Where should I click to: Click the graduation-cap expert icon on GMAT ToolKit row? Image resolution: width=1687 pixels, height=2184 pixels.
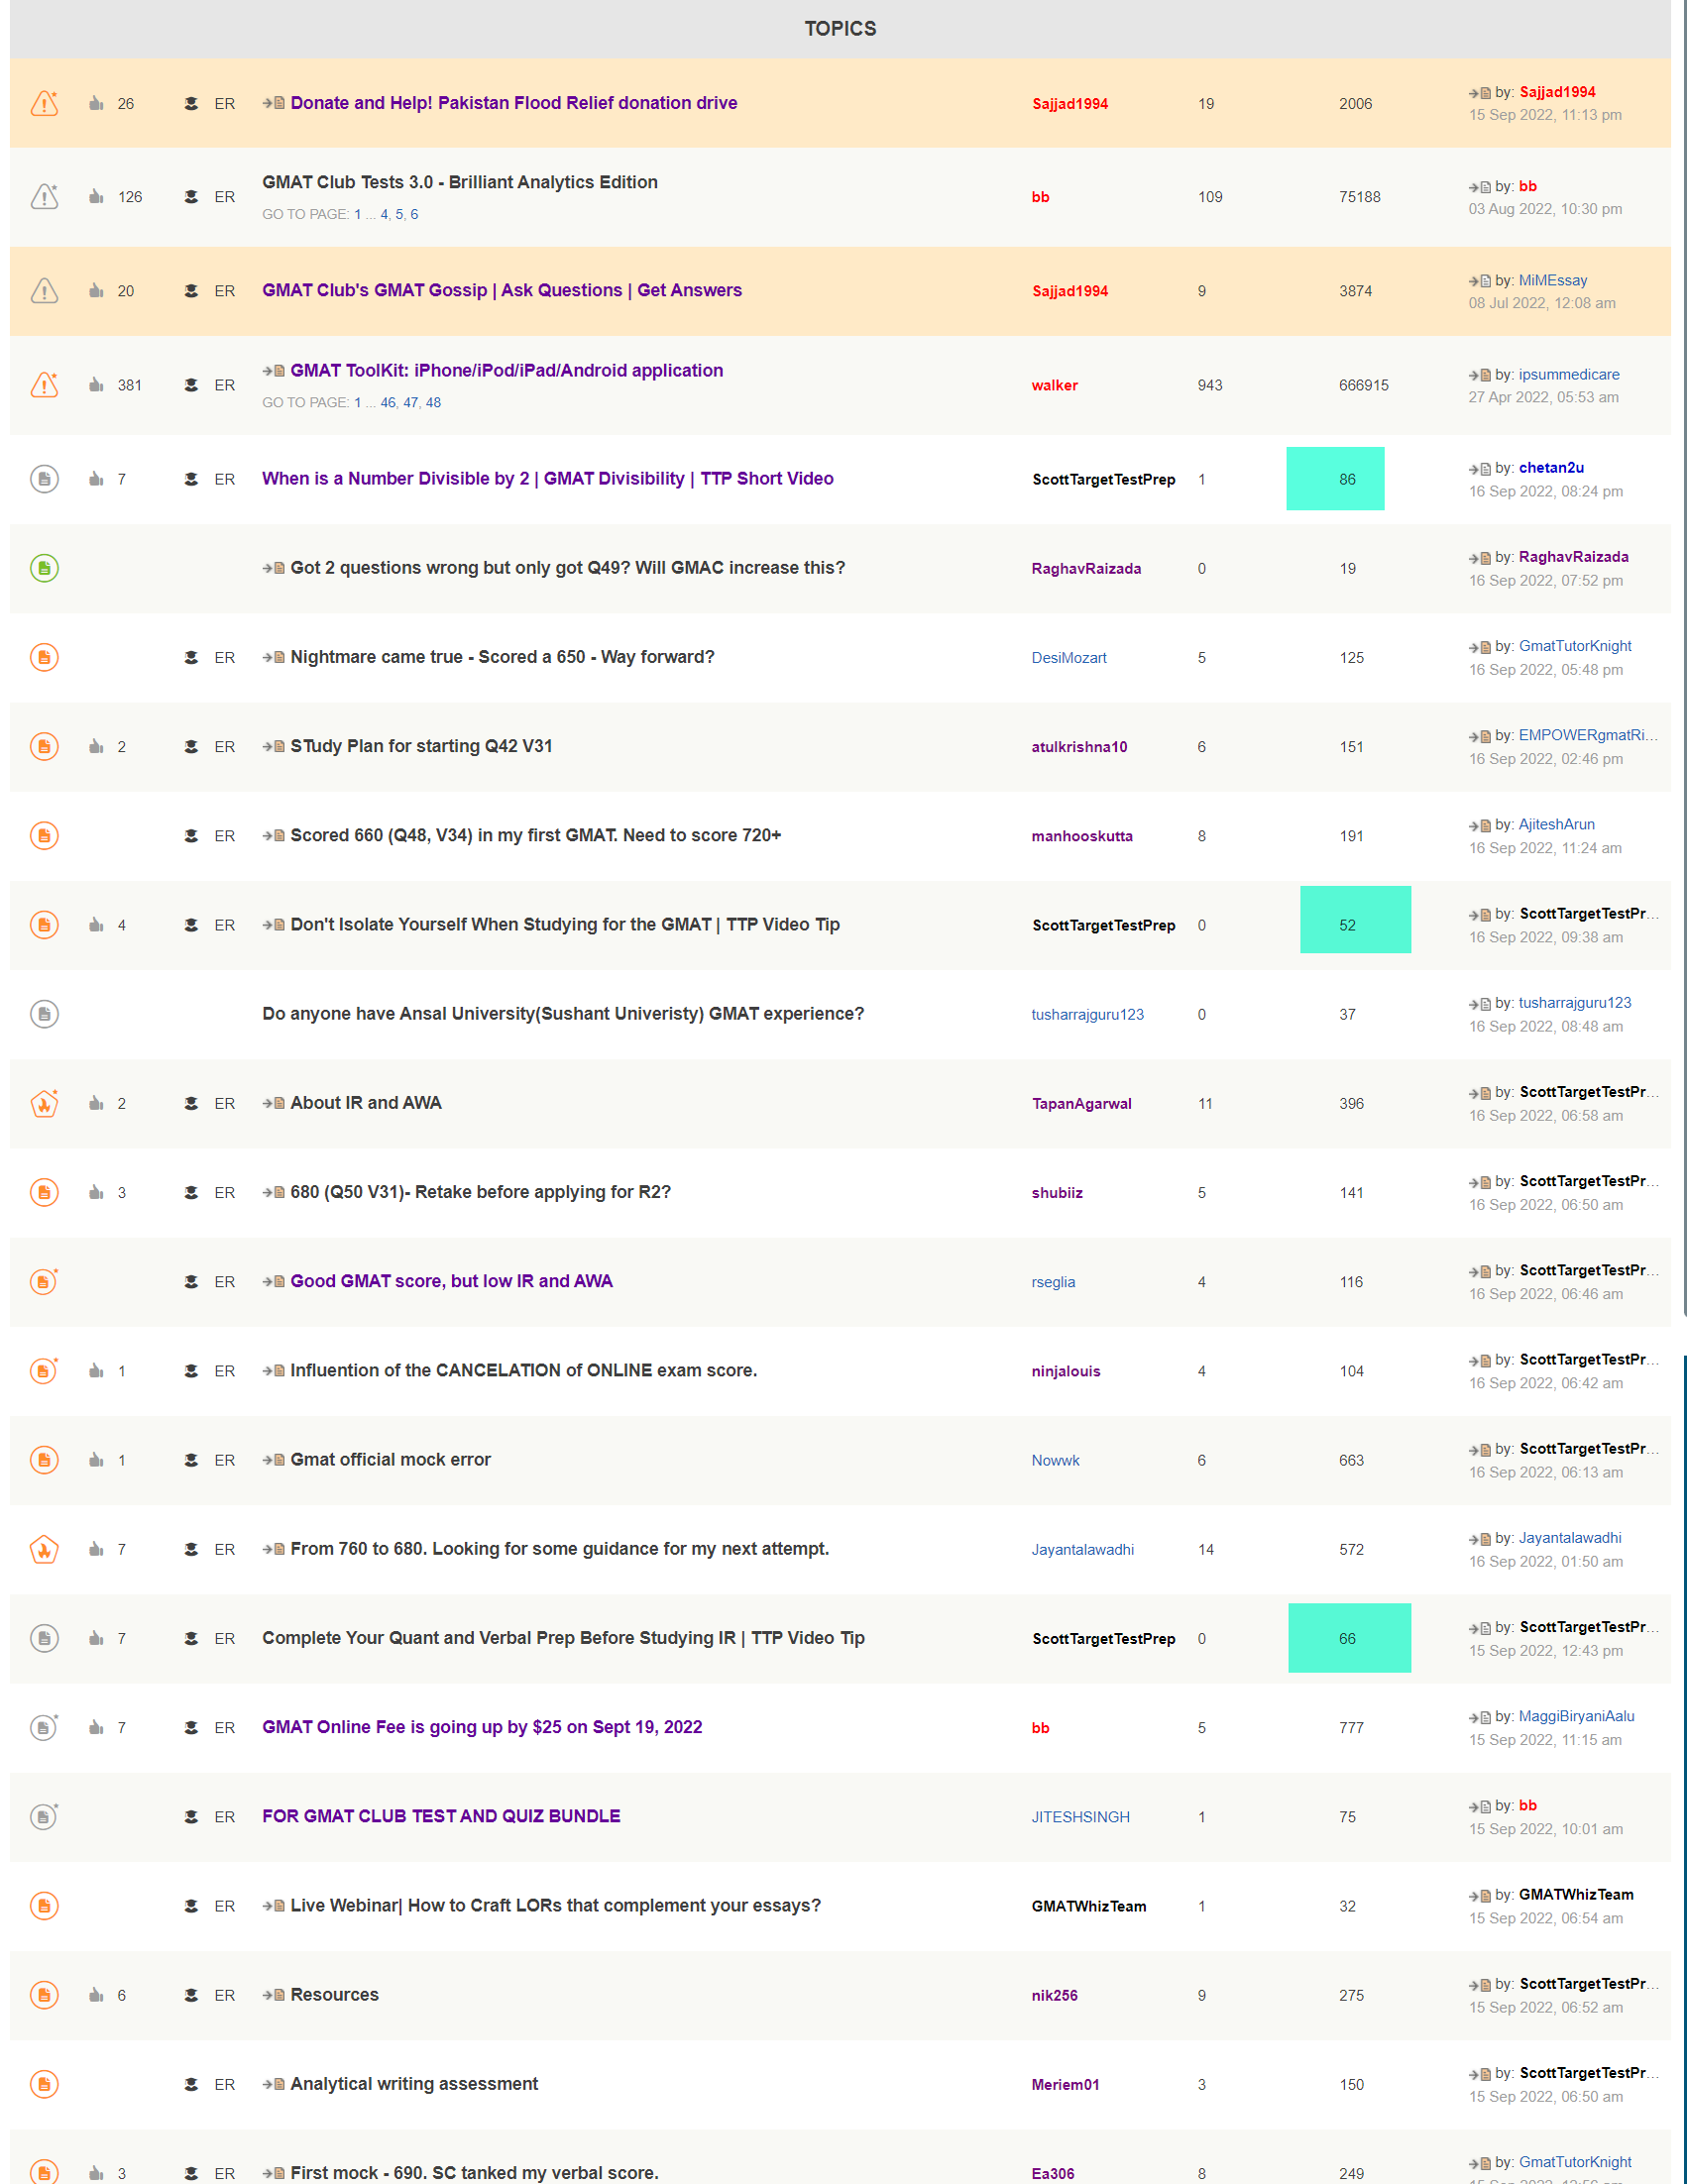point(191,385)
